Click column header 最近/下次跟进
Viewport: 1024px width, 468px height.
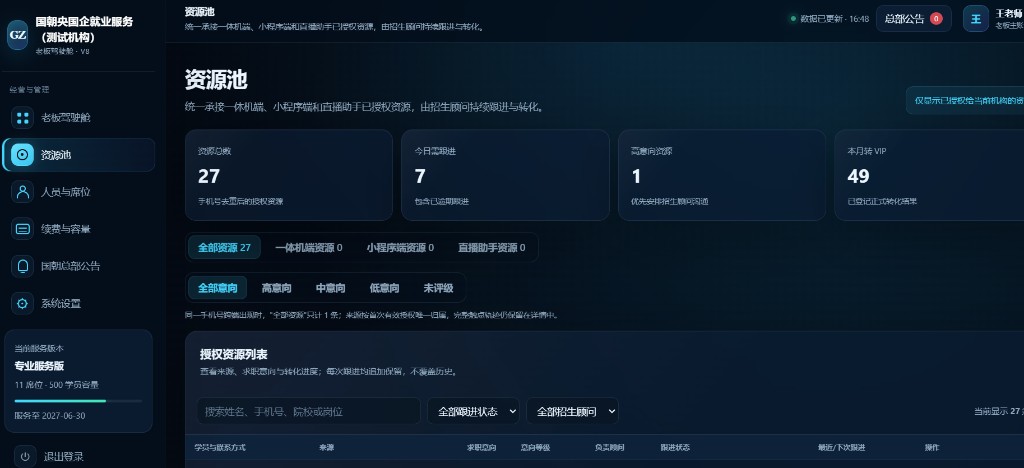point(841,448)
